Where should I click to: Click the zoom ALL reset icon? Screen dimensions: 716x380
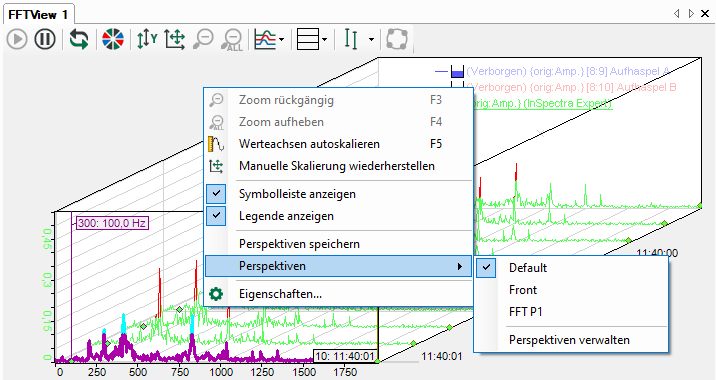click(232, 40)
